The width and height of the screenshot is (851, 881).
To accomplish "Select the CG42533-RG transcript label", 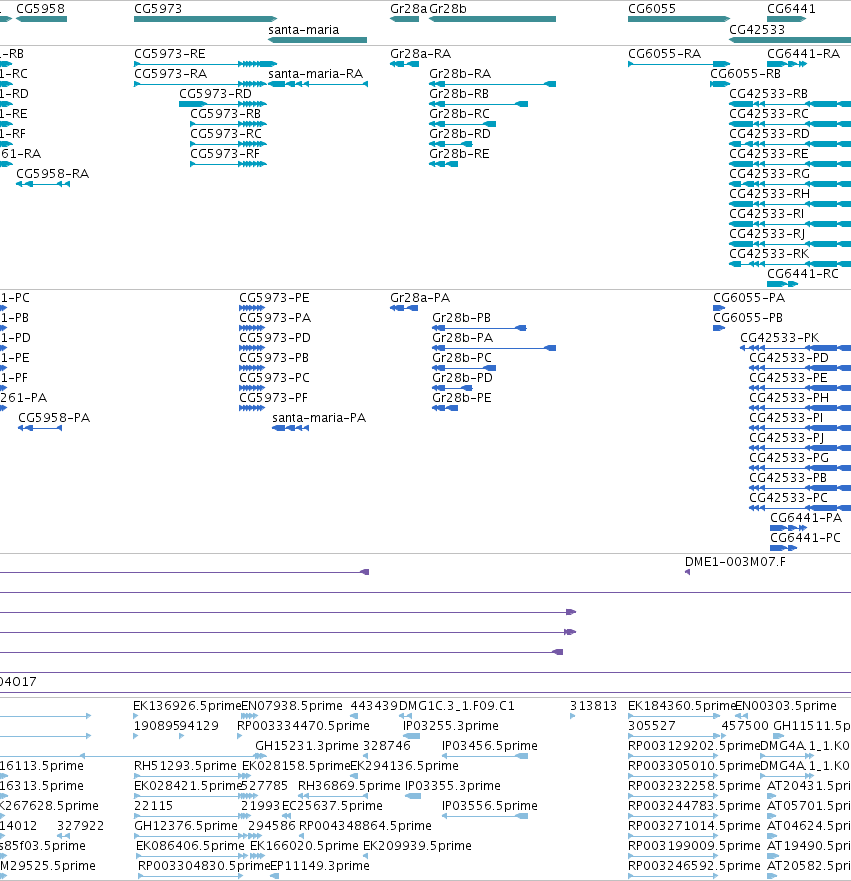I will 770,174.
